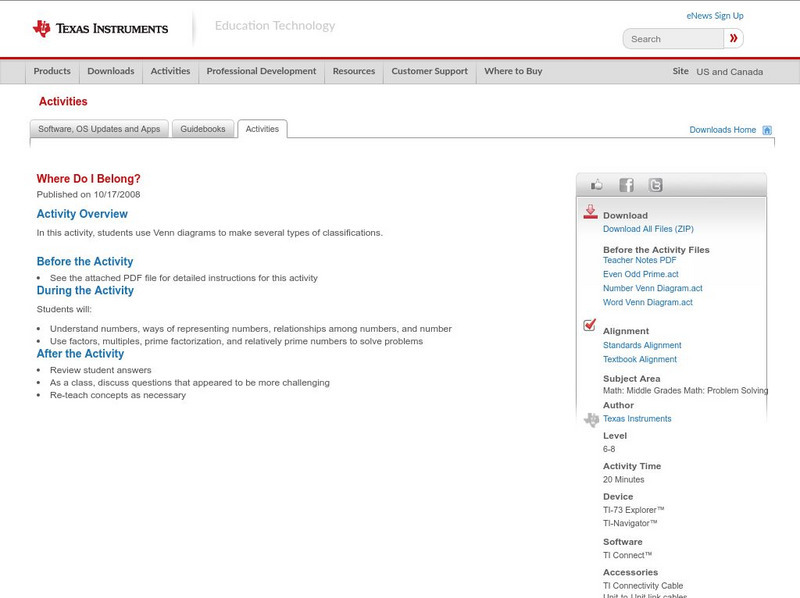The width and height of the screenshot is (800, 598).
Task: Open the Products menu
Action: point(52,71)
